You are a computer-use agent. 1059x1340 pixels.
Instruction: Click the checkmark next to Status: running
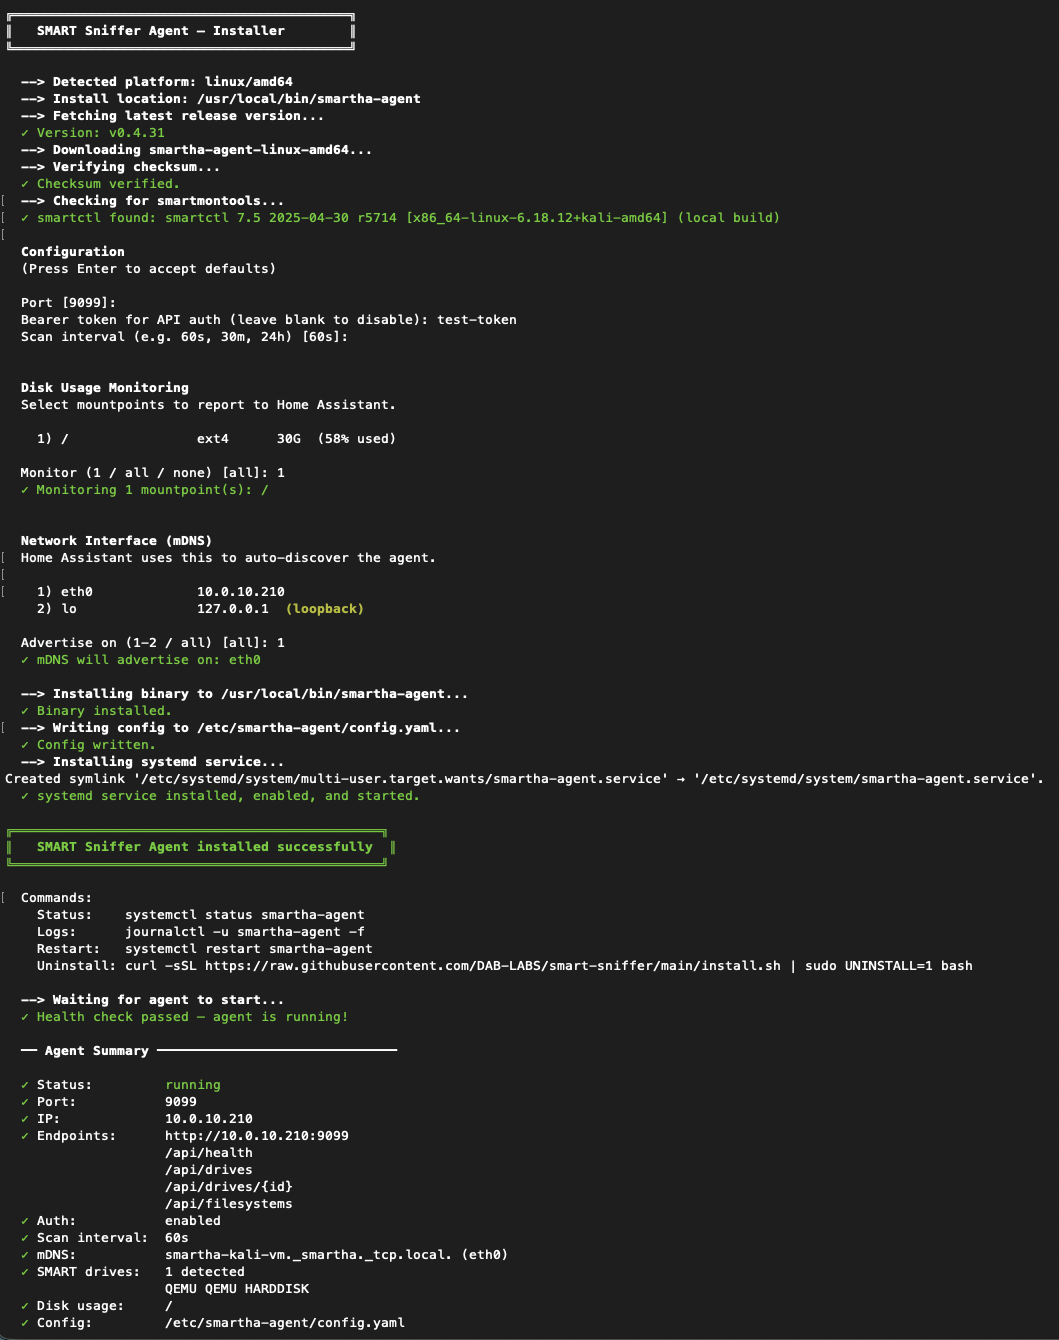click(x=25, y=1085)
